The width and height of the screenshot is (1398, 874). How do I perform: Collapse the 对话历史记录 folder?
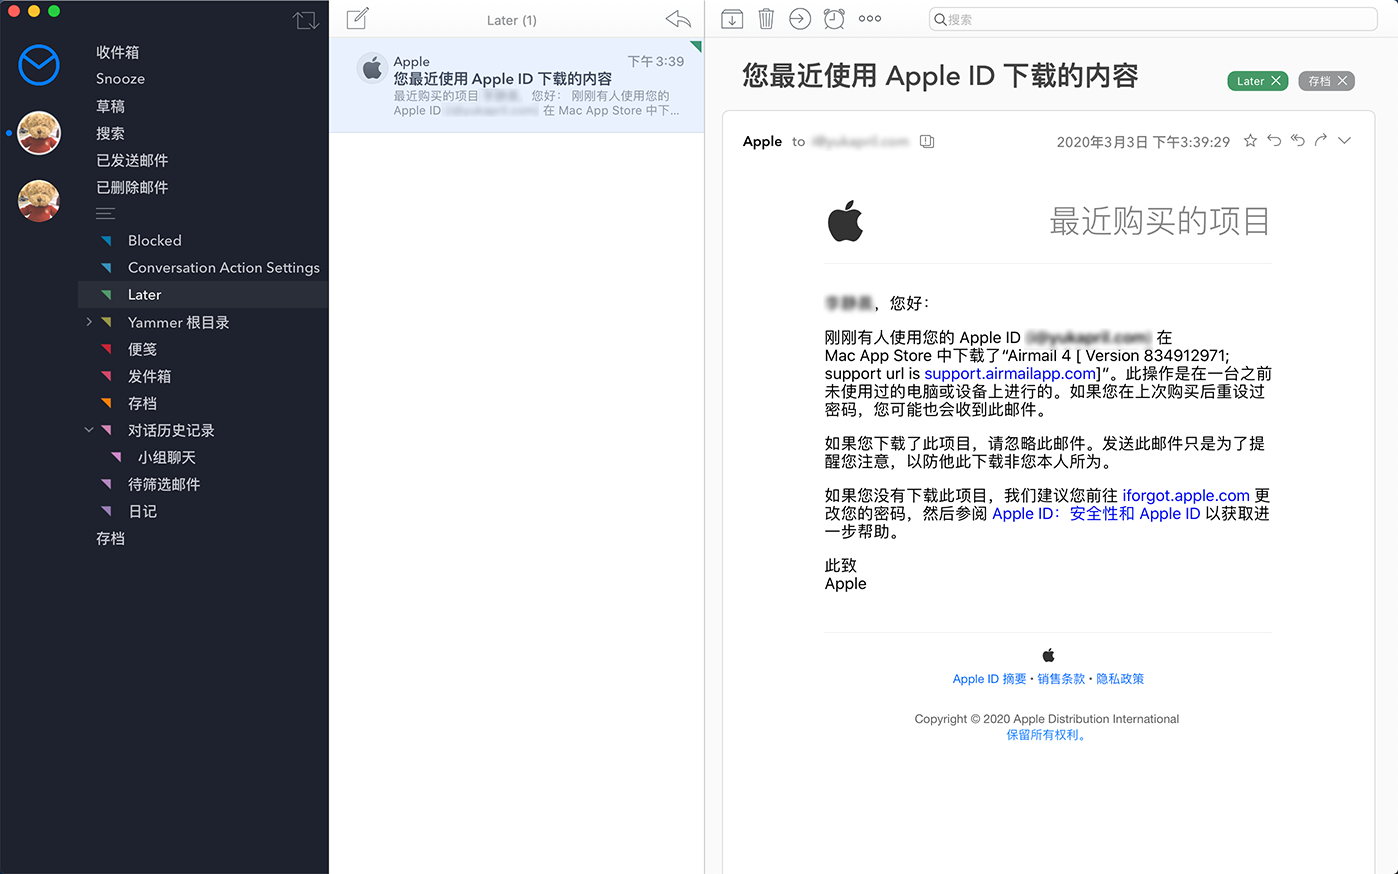[x=89, y=430]
